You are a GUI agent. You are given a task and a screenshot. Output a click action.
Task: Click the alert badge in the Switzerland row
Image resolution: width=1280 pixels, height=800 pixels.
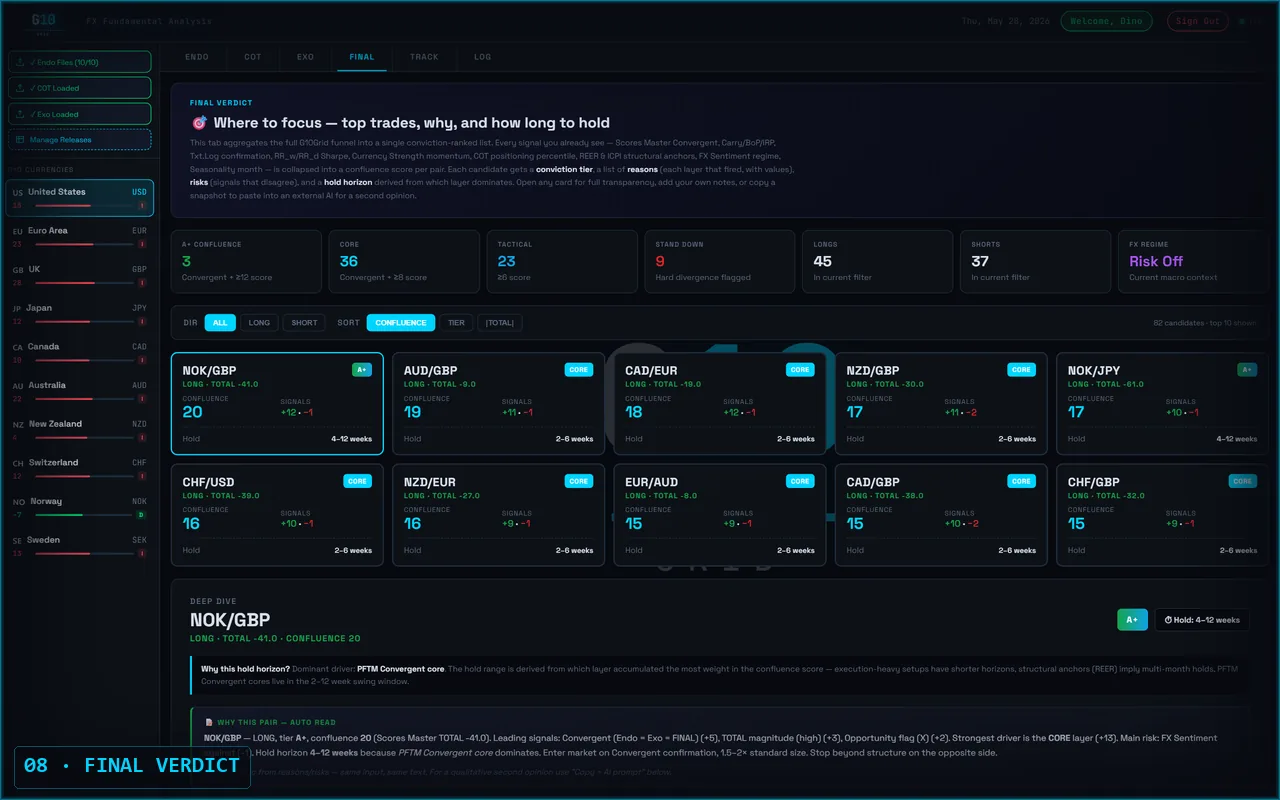pos(141,475)
